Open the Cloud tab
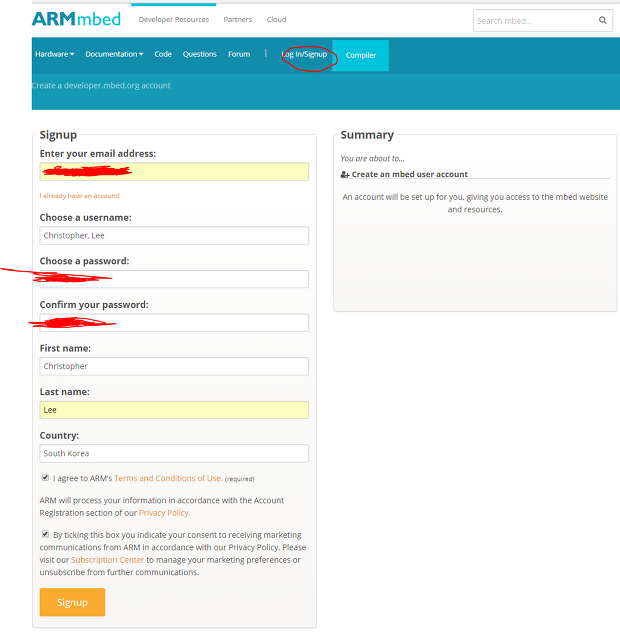The height and width of the screenshot is (638, 620). (276, 20)
